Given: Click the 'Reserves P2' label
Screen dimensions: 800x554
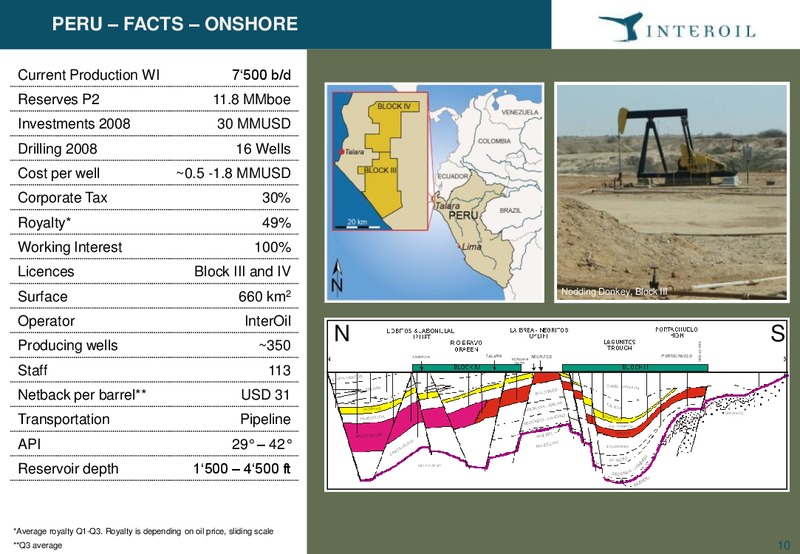Looking at the screenshot, I should pyautogui.click(x=59, y=99).
